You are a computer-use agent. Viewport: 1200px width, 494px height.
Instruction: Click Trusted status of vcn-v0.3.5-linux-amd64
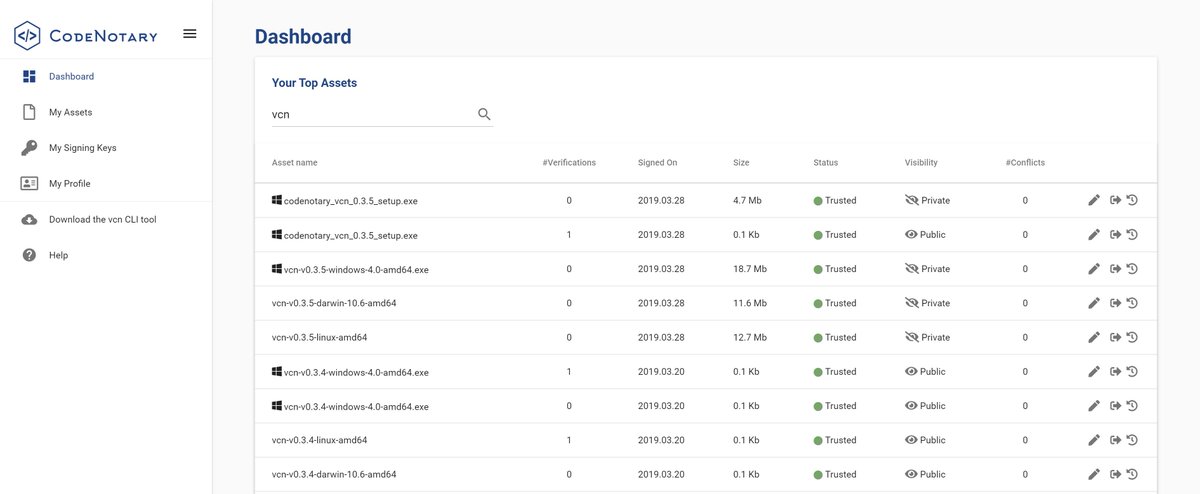[x=835, y=338]
